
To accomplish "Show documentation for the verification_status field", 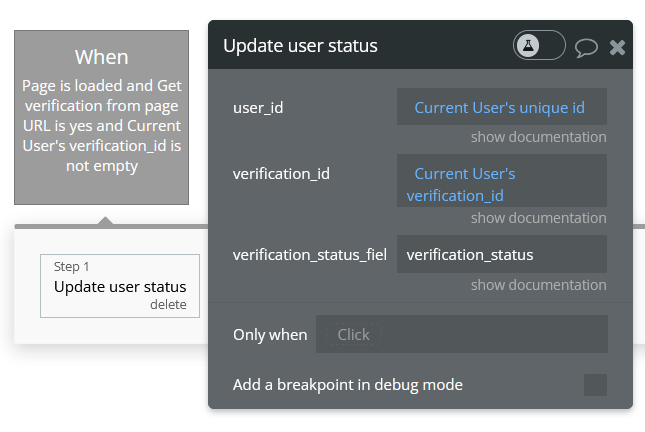I will click(538, 285).
